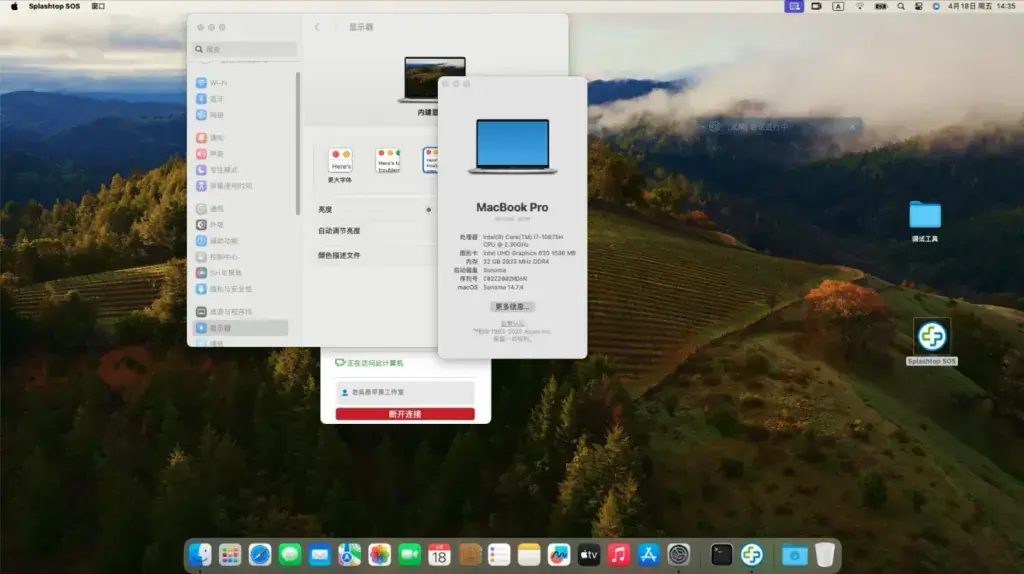Open App Store from the Dock

click(648, 555)
